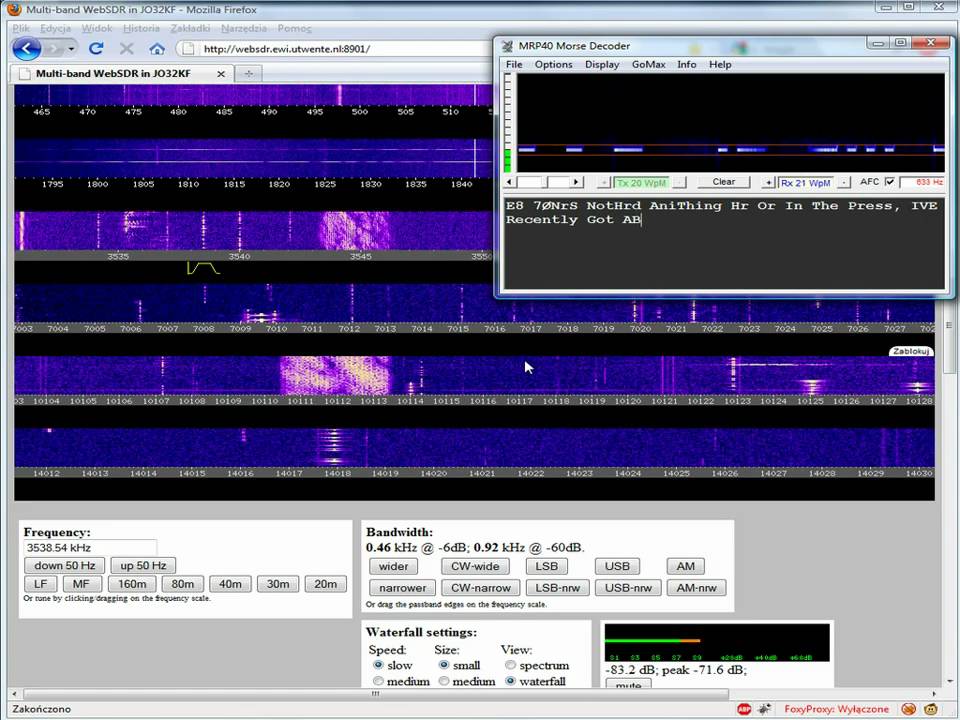Click the wider bandwidth button
The image size is (960, 720).
pyautogui.click(x=393, y=566)
